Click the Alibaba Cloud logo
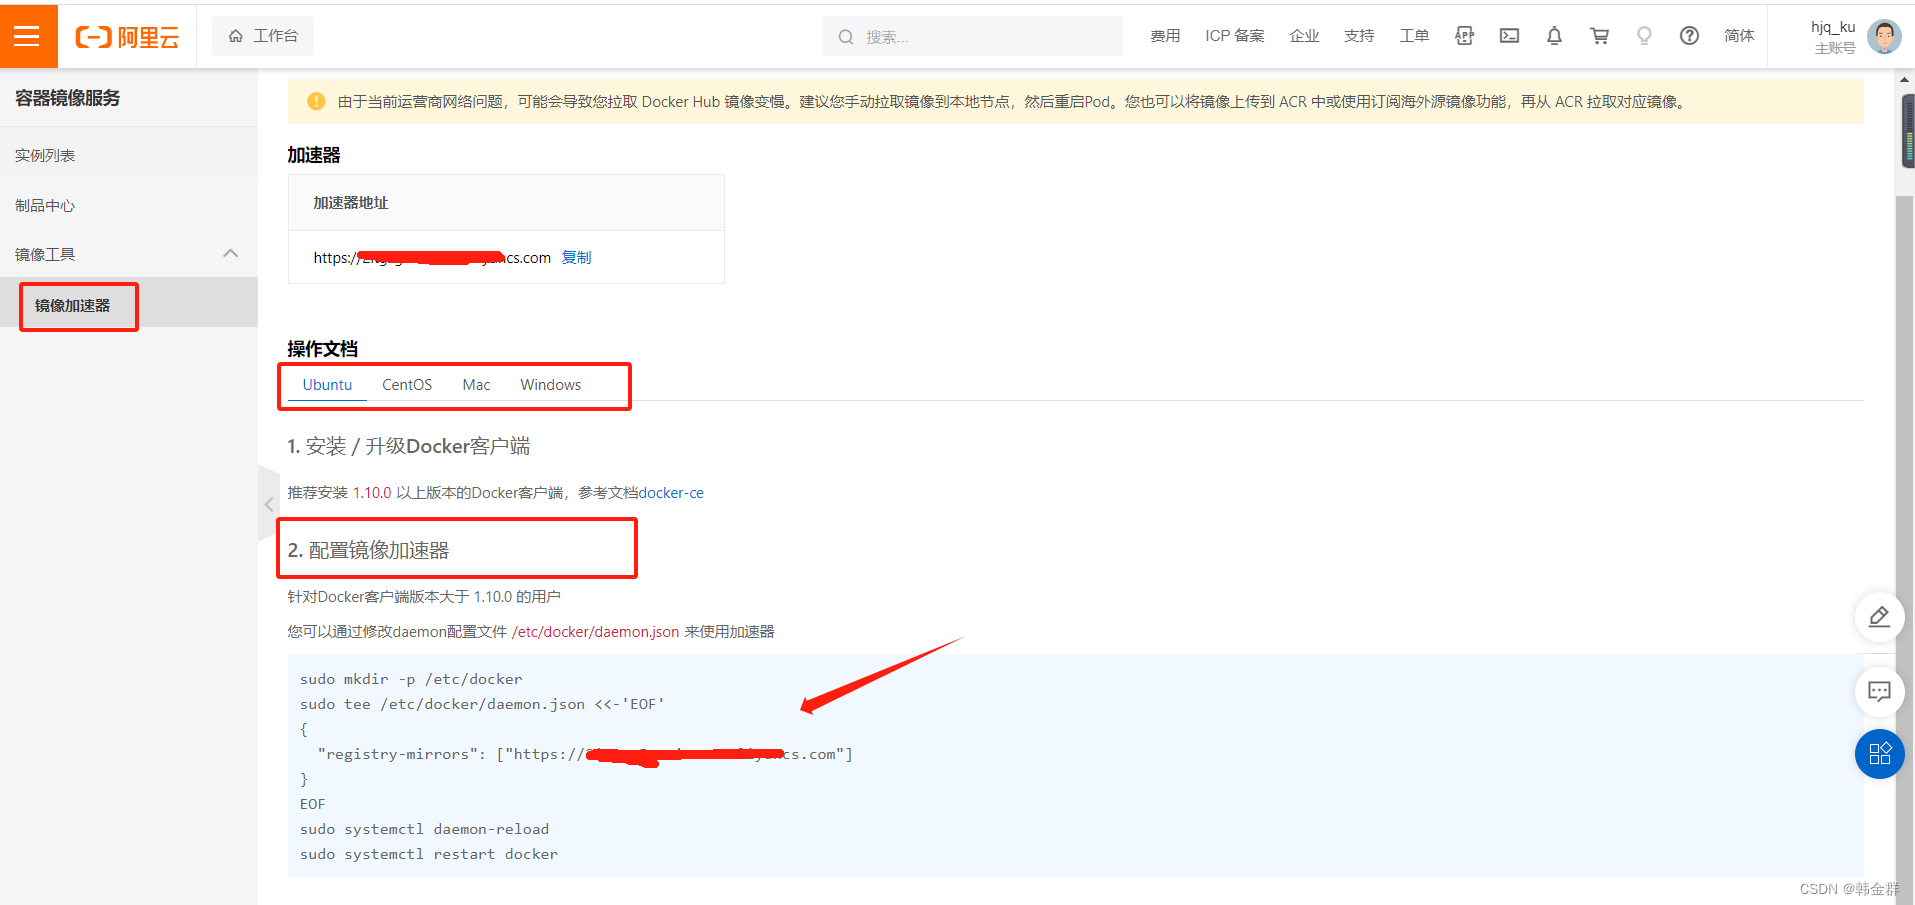This screenshot has width=1915, height=905. click(x=127, y=37)
